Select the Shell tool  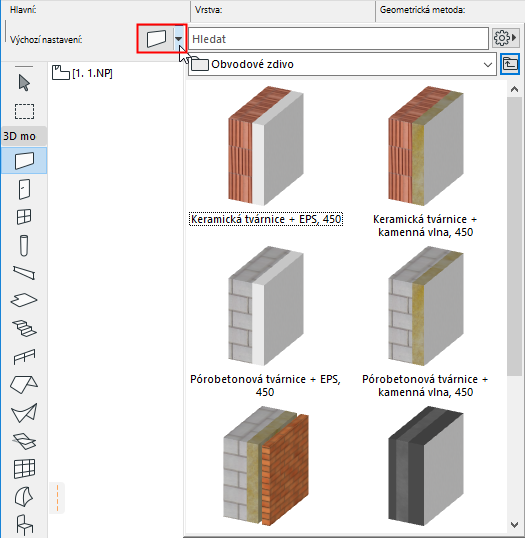(24, 413)
